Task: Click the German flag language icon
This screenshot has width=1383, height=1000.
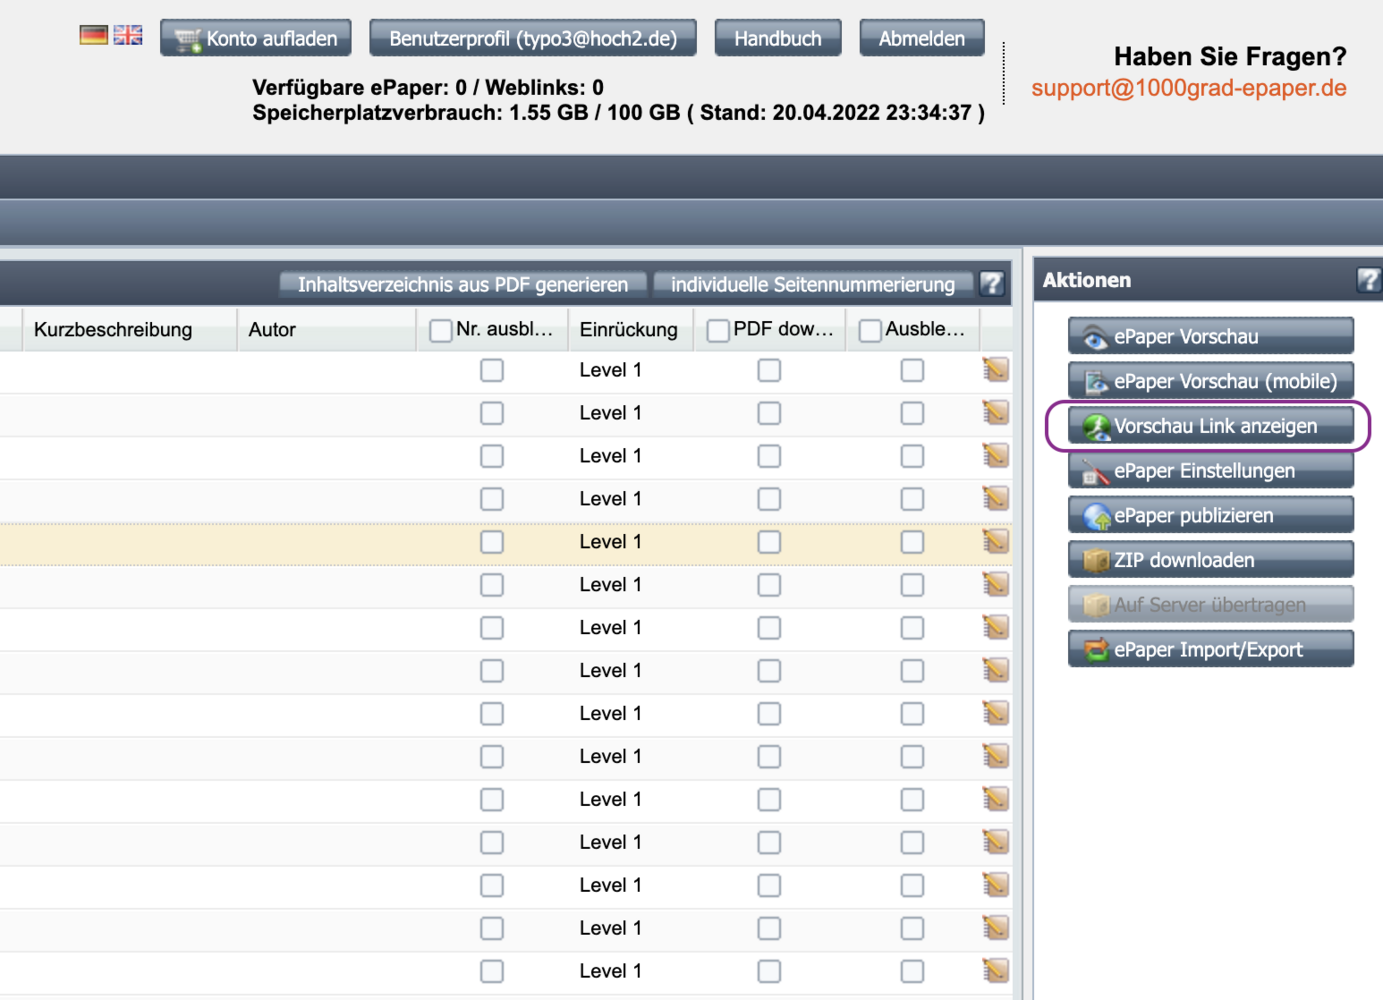Action: click(x=93, y=36)
